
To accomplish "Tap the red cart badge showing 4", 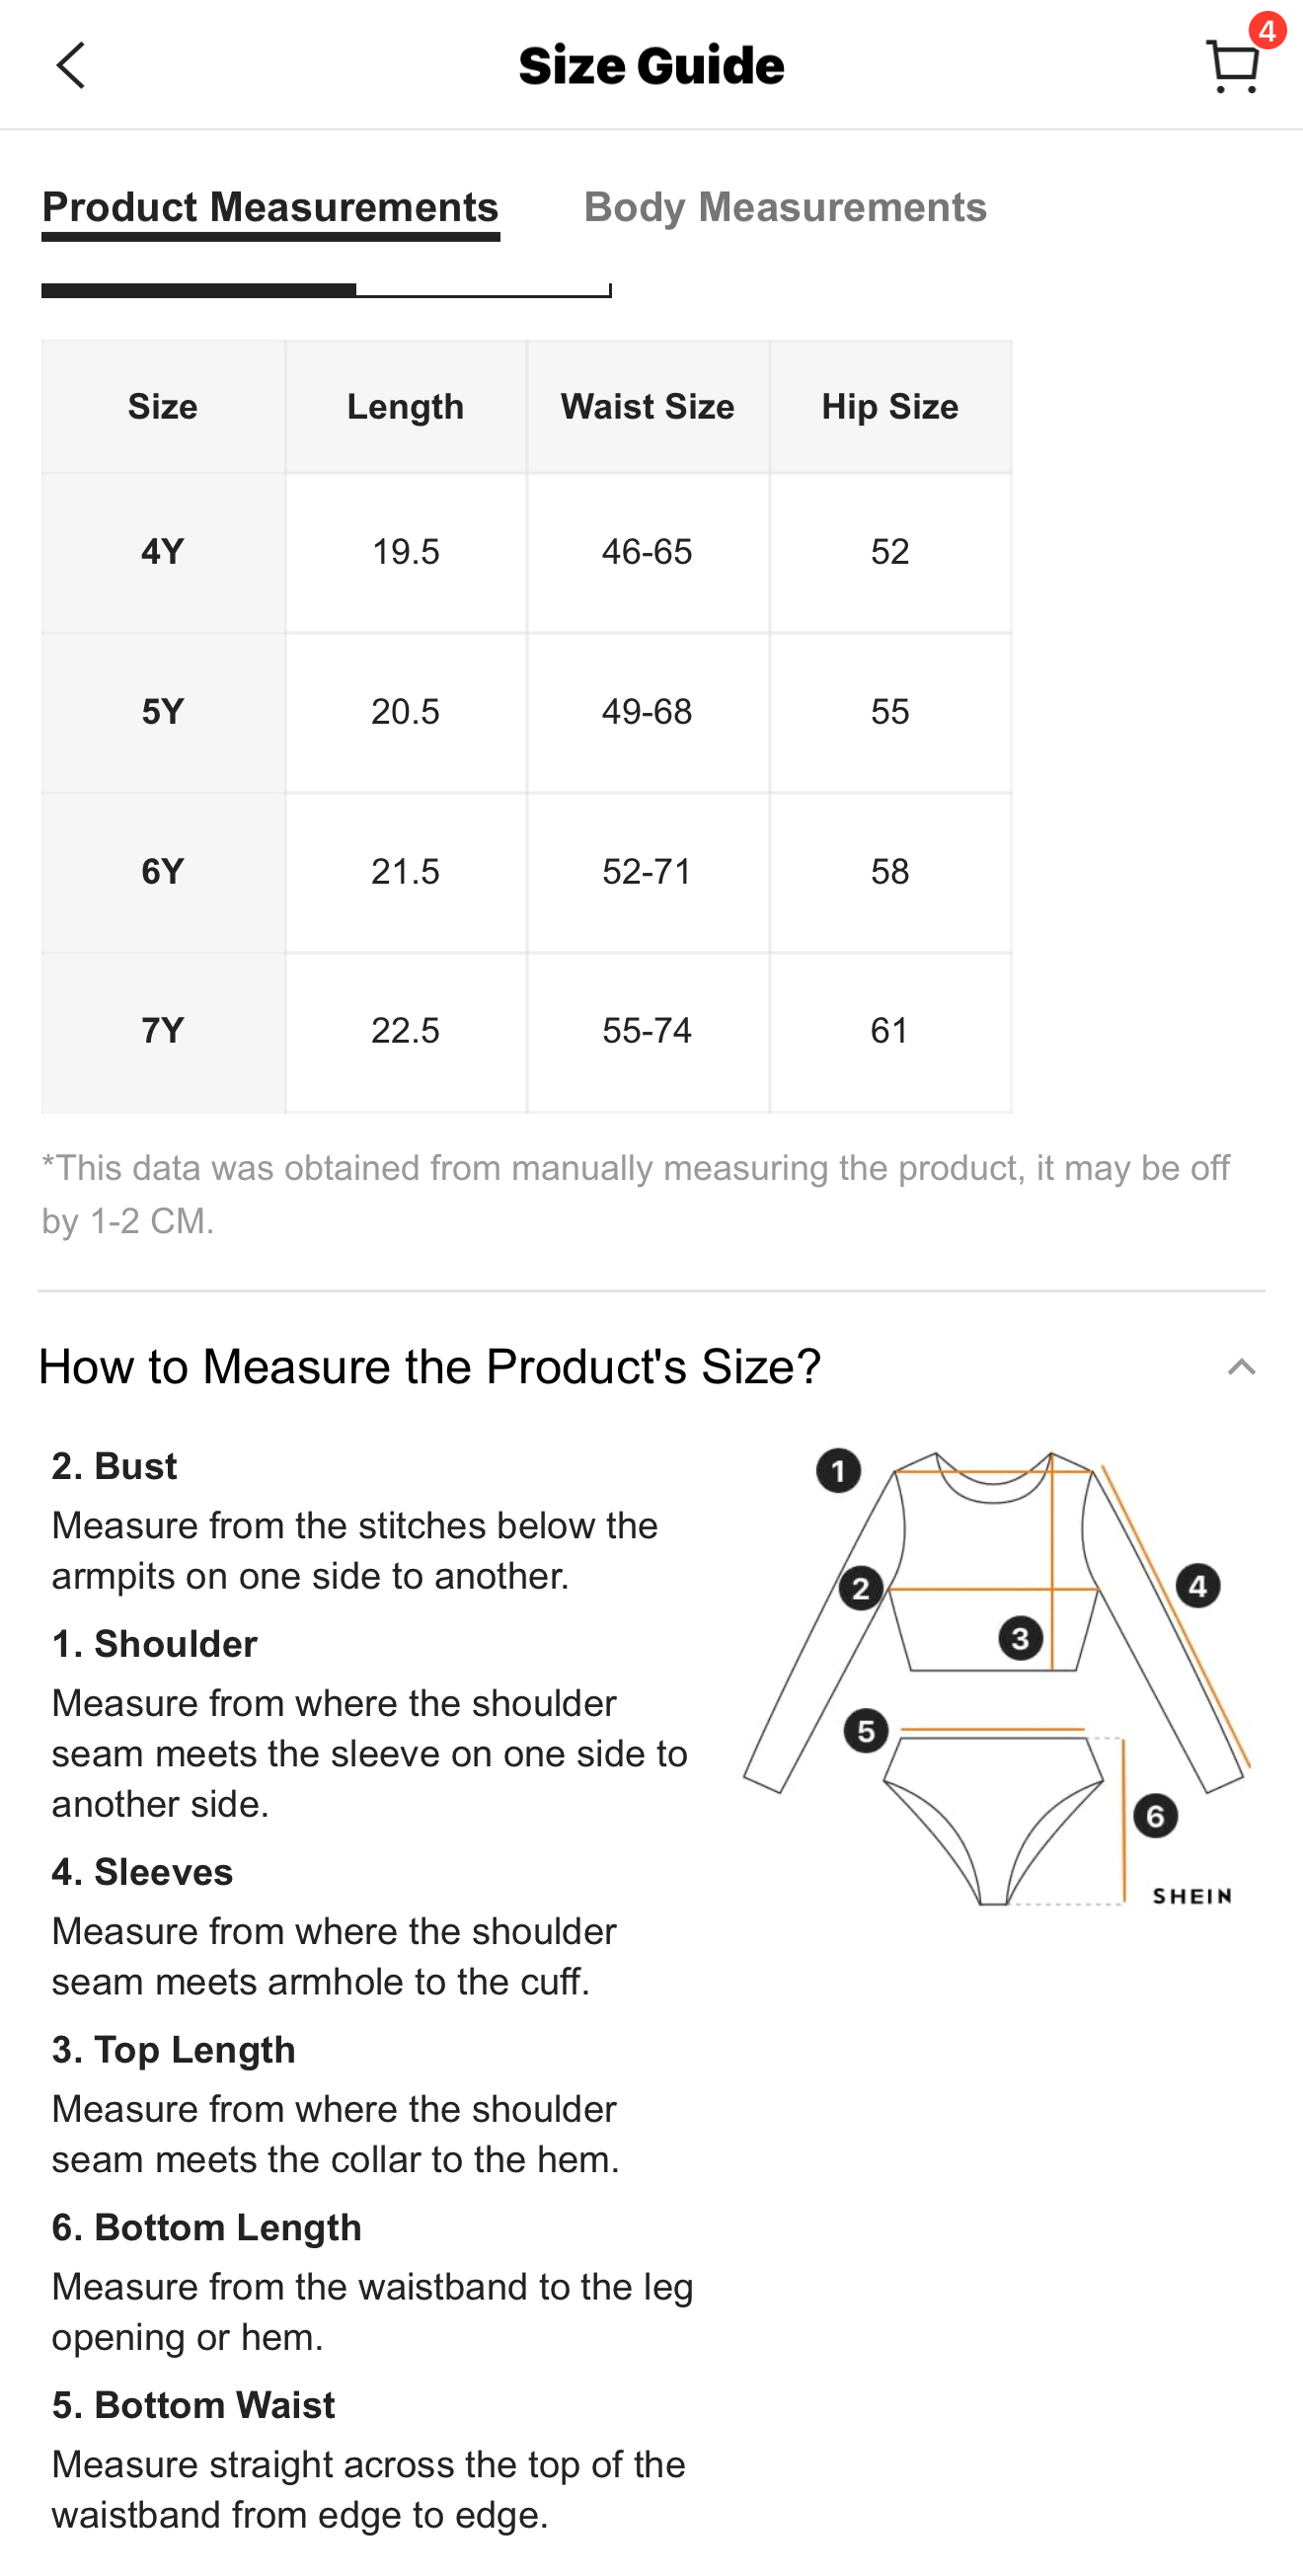I will (x=1267, y=31).
